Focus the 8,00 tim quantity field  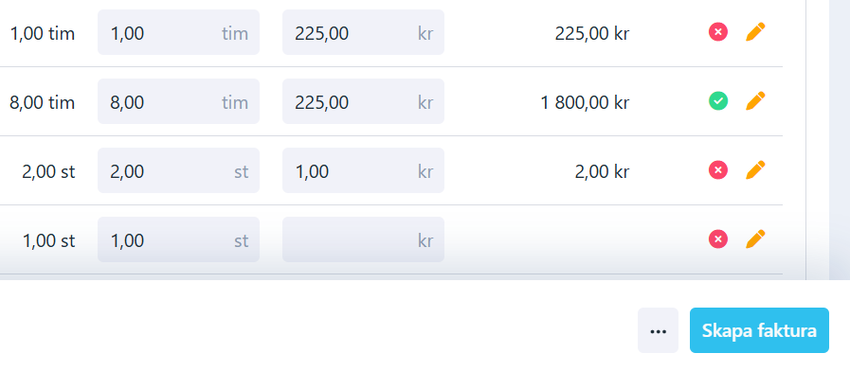178,101
